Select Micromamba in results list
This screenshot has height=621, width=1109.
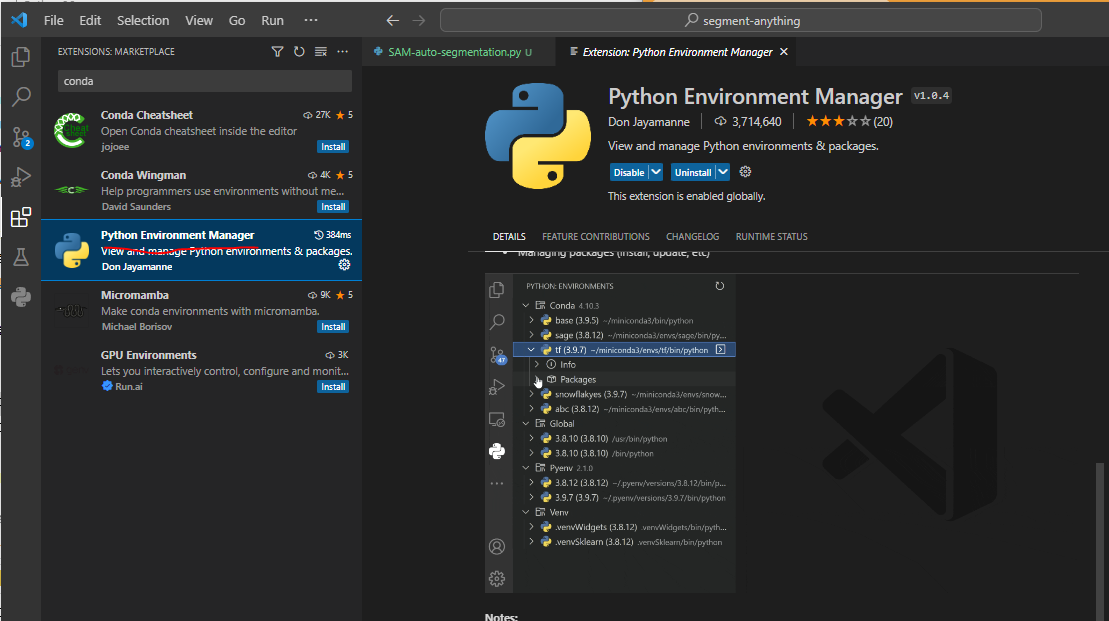(x=202, y=310)
